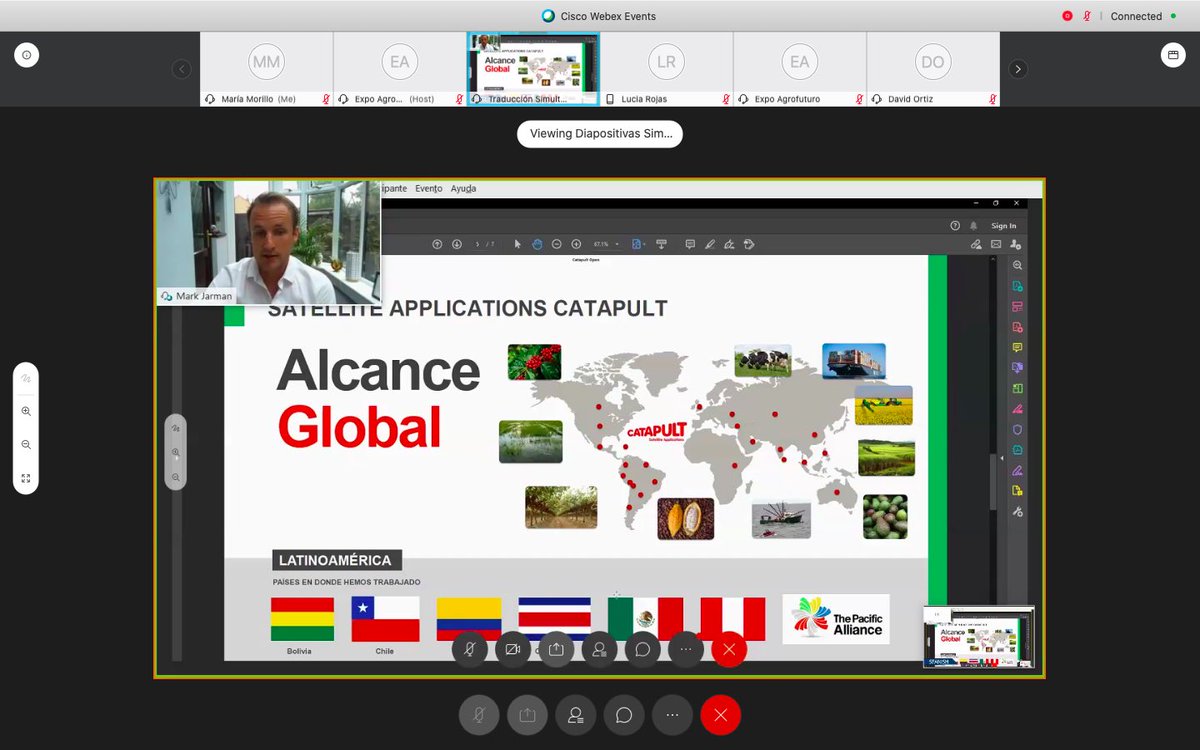Click participants icon in floating control overlay
This screenshot has height=750, width=1200.
coord(599,649)
